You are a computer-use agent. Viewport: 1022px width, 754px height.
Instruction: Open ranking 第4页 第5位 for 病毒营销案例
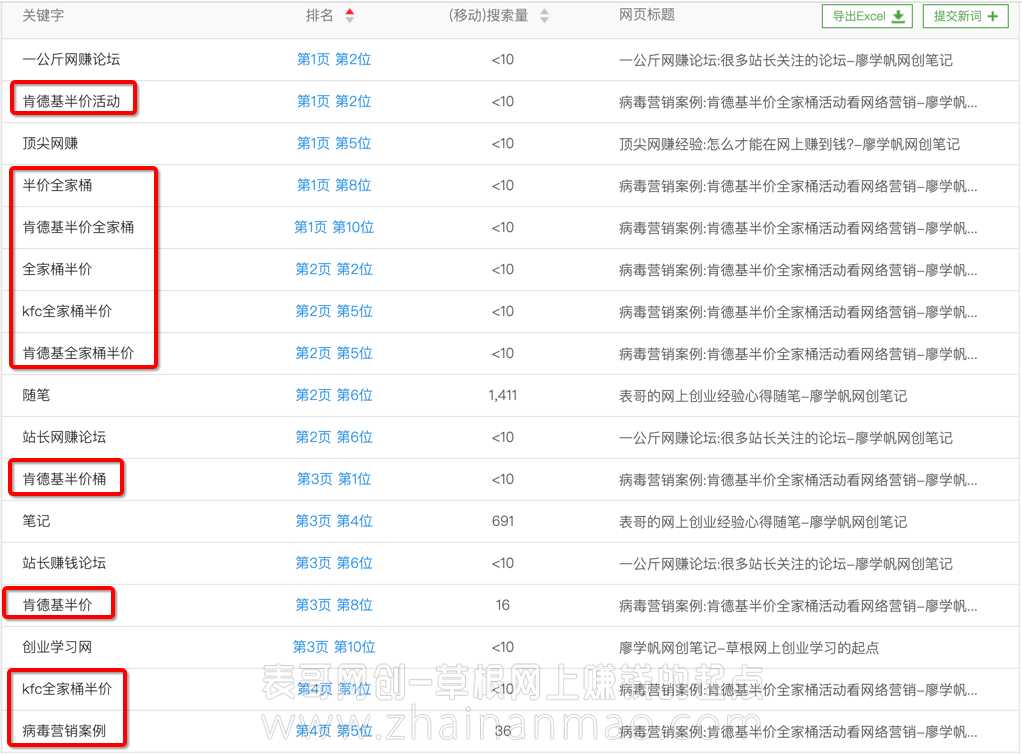coord(334,731)
